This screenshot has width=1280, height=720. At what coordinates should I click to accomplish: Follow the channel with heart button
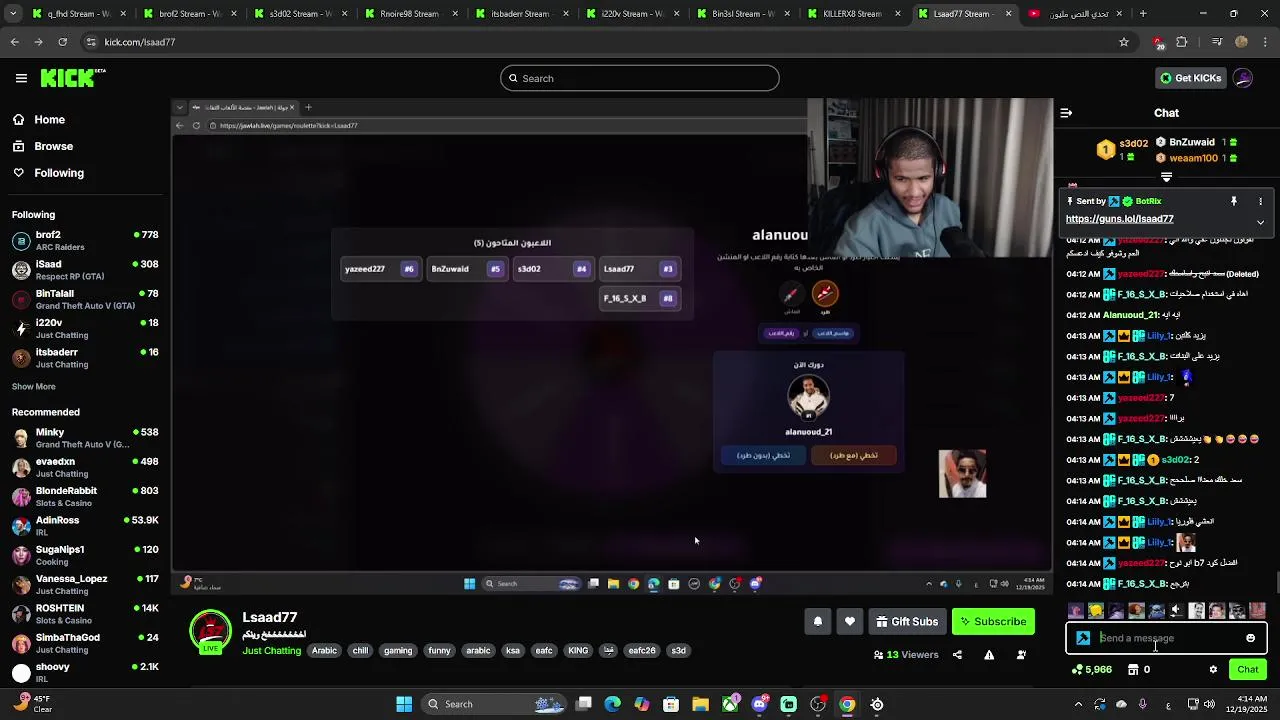click(849, 622)
